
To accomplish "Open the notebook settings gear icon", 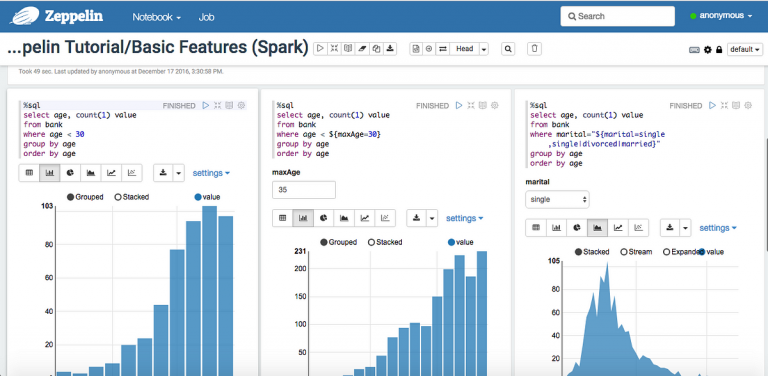I will pyautogui.click(x=707, y=49).
